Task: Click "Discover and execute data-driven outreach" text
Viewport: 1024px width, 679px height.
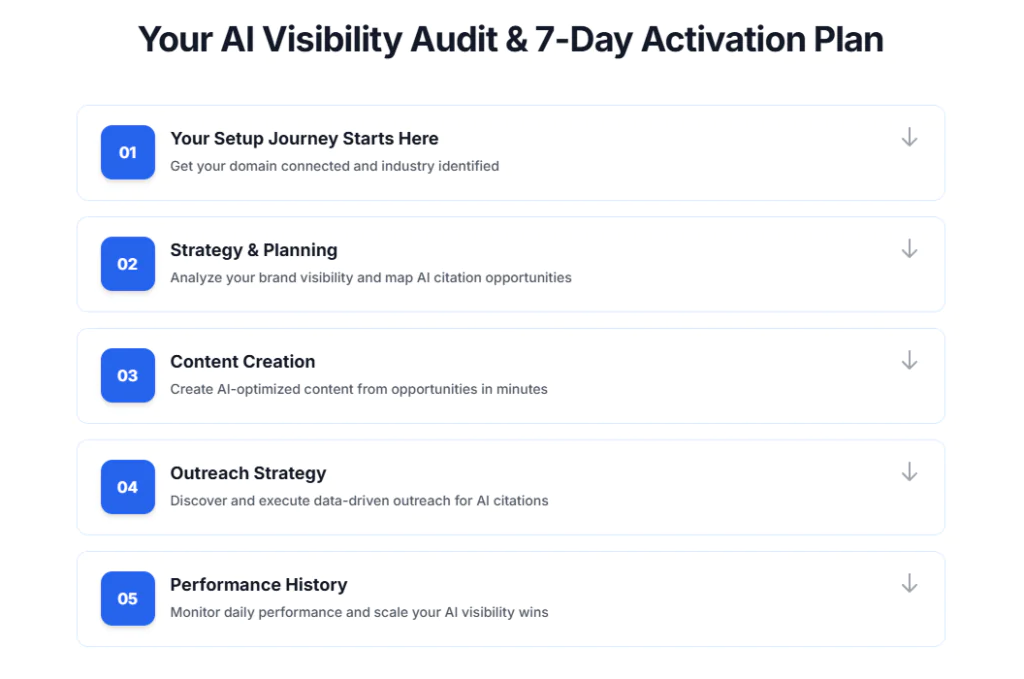Action: 359,500
